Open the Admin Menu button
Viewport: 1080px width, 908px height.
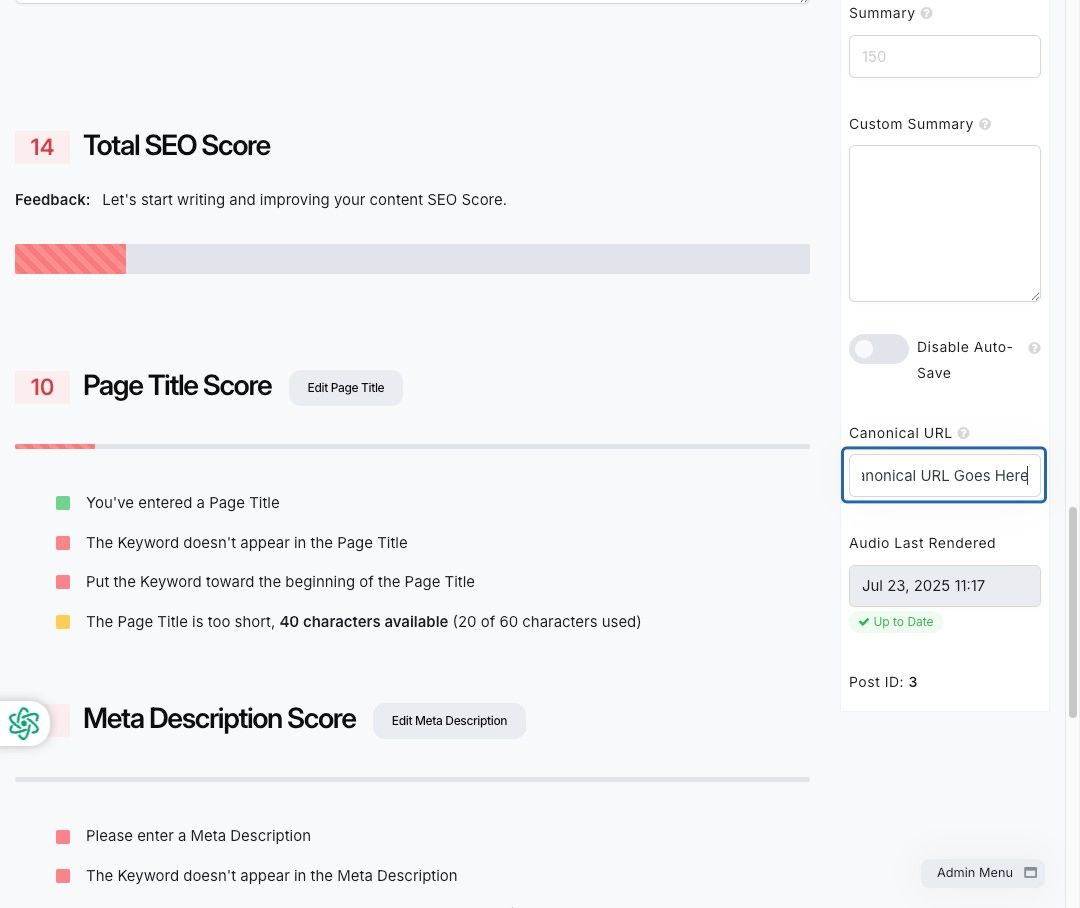pos(983,873)
